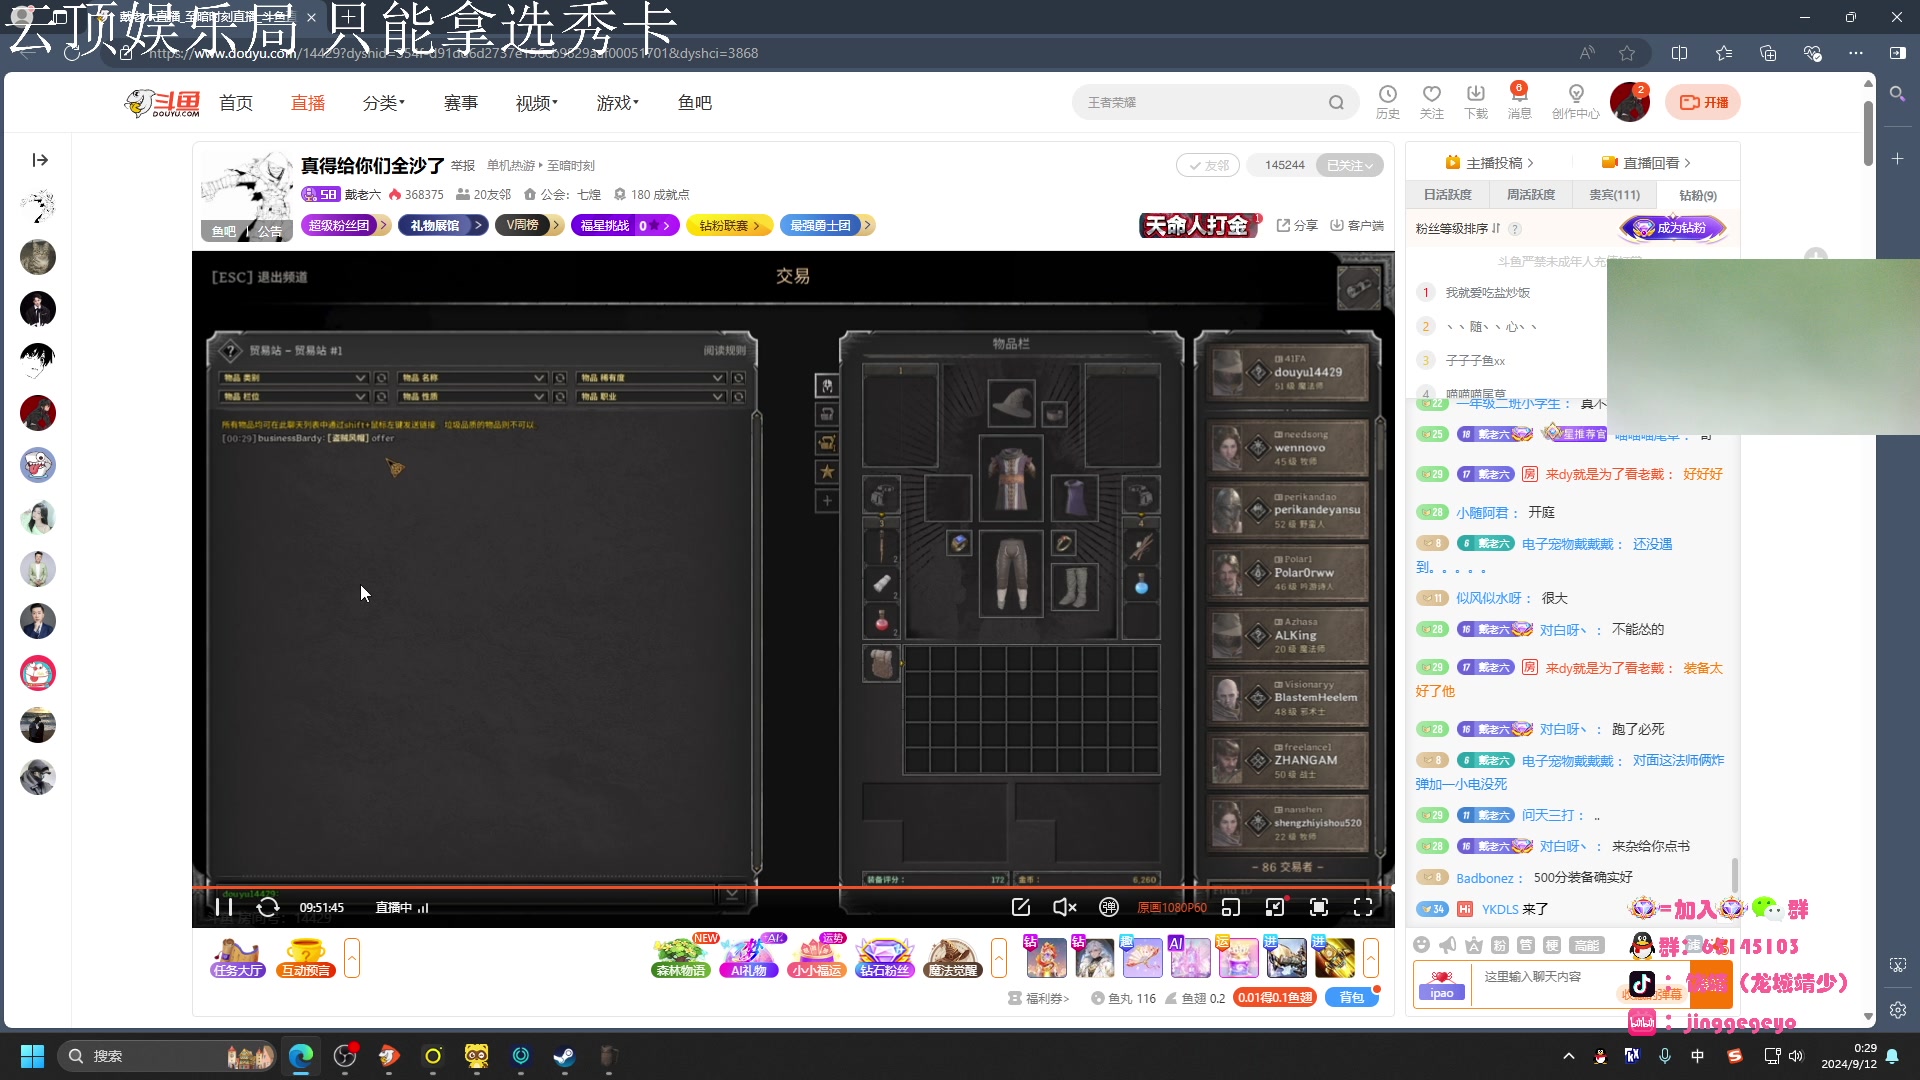1920x1080 pixels.
Task: Open the 历史 history icon
Action: 1388,102
